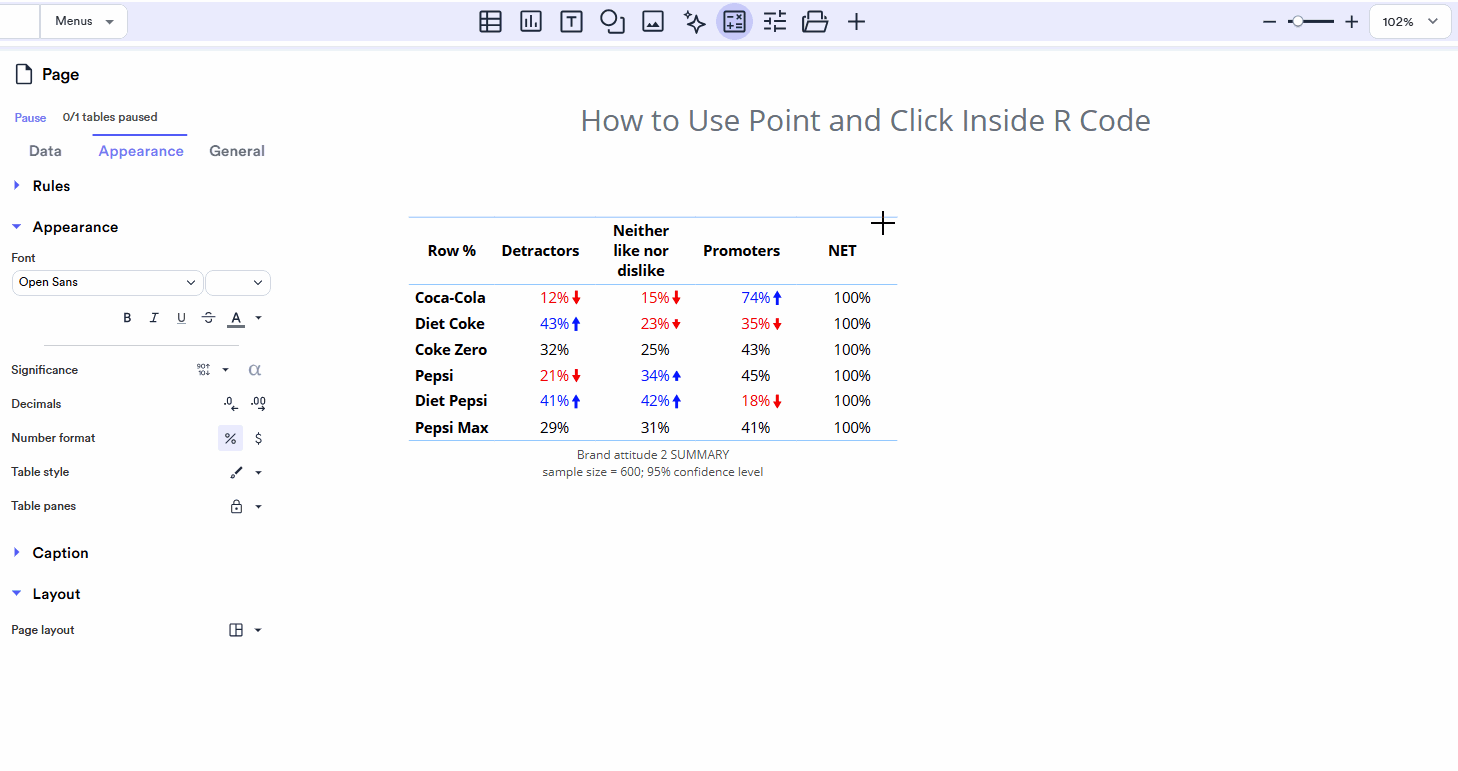1458x771 pixels.
Task: Select the Diet Coke row label
Action: (x=450, y=324)
